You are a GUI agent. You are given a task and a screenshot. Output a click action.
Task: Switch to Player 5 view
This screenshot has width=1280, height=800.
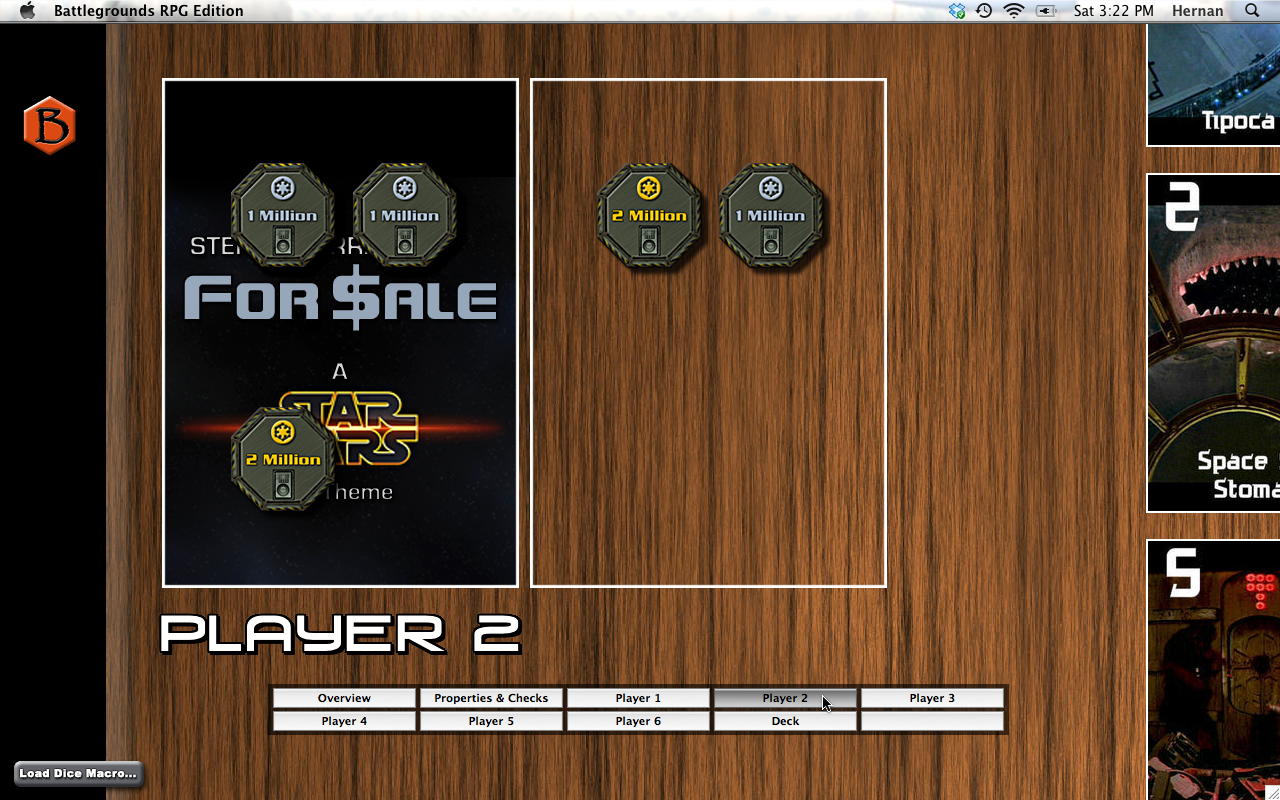(x=491, y=721)
